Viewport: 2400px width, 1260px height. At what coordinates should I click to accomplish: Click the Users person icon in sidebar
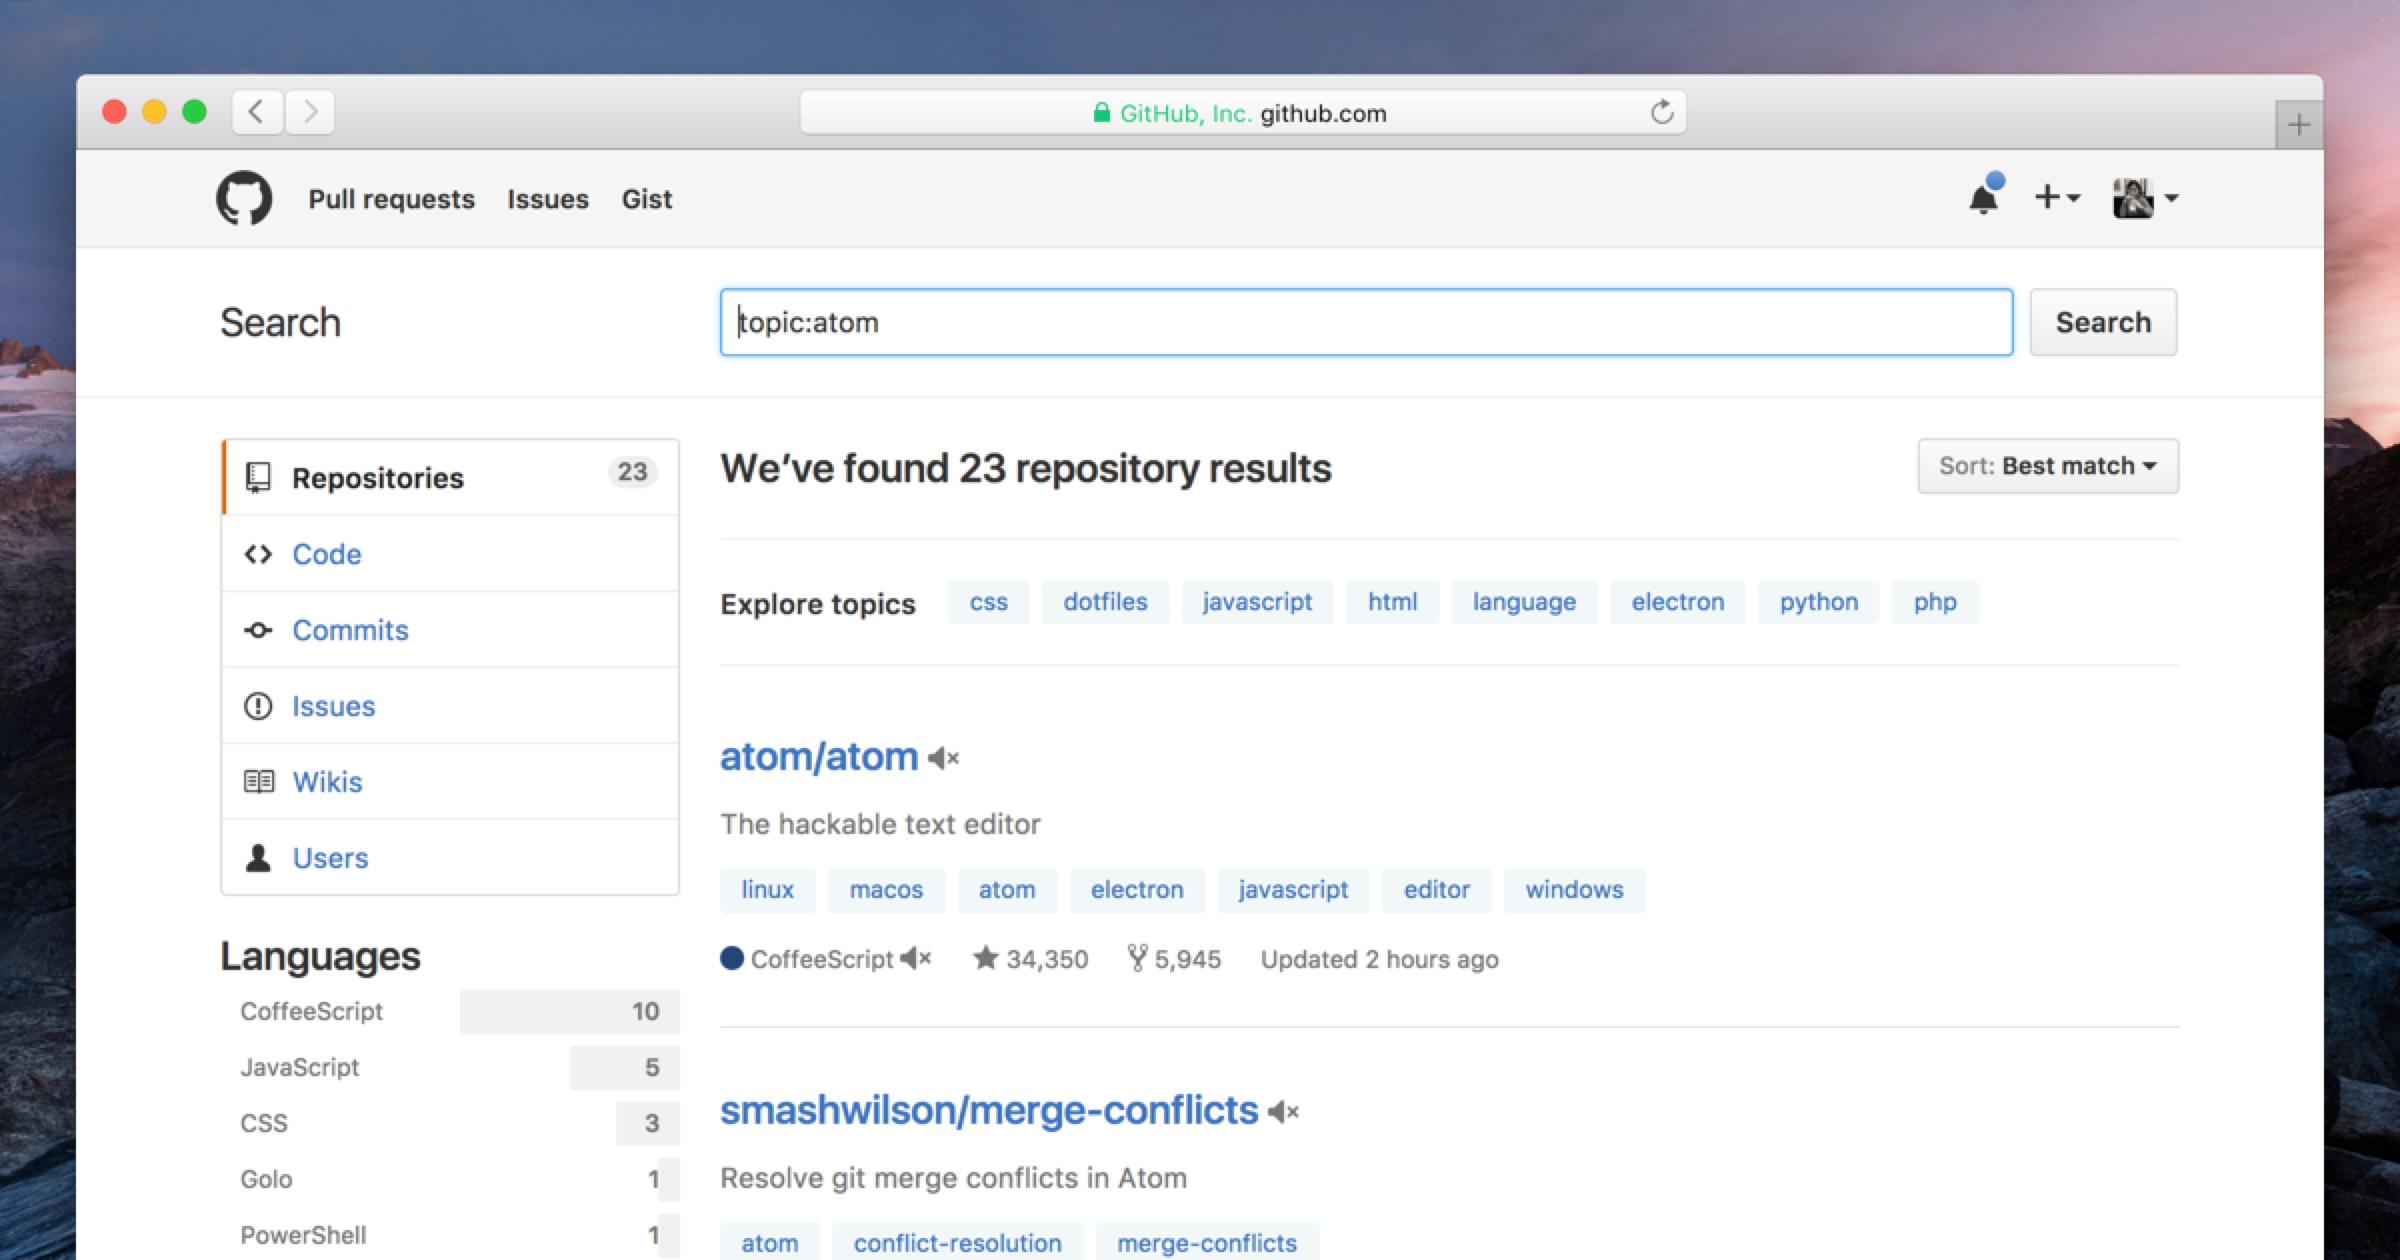(x=259, y=857)
